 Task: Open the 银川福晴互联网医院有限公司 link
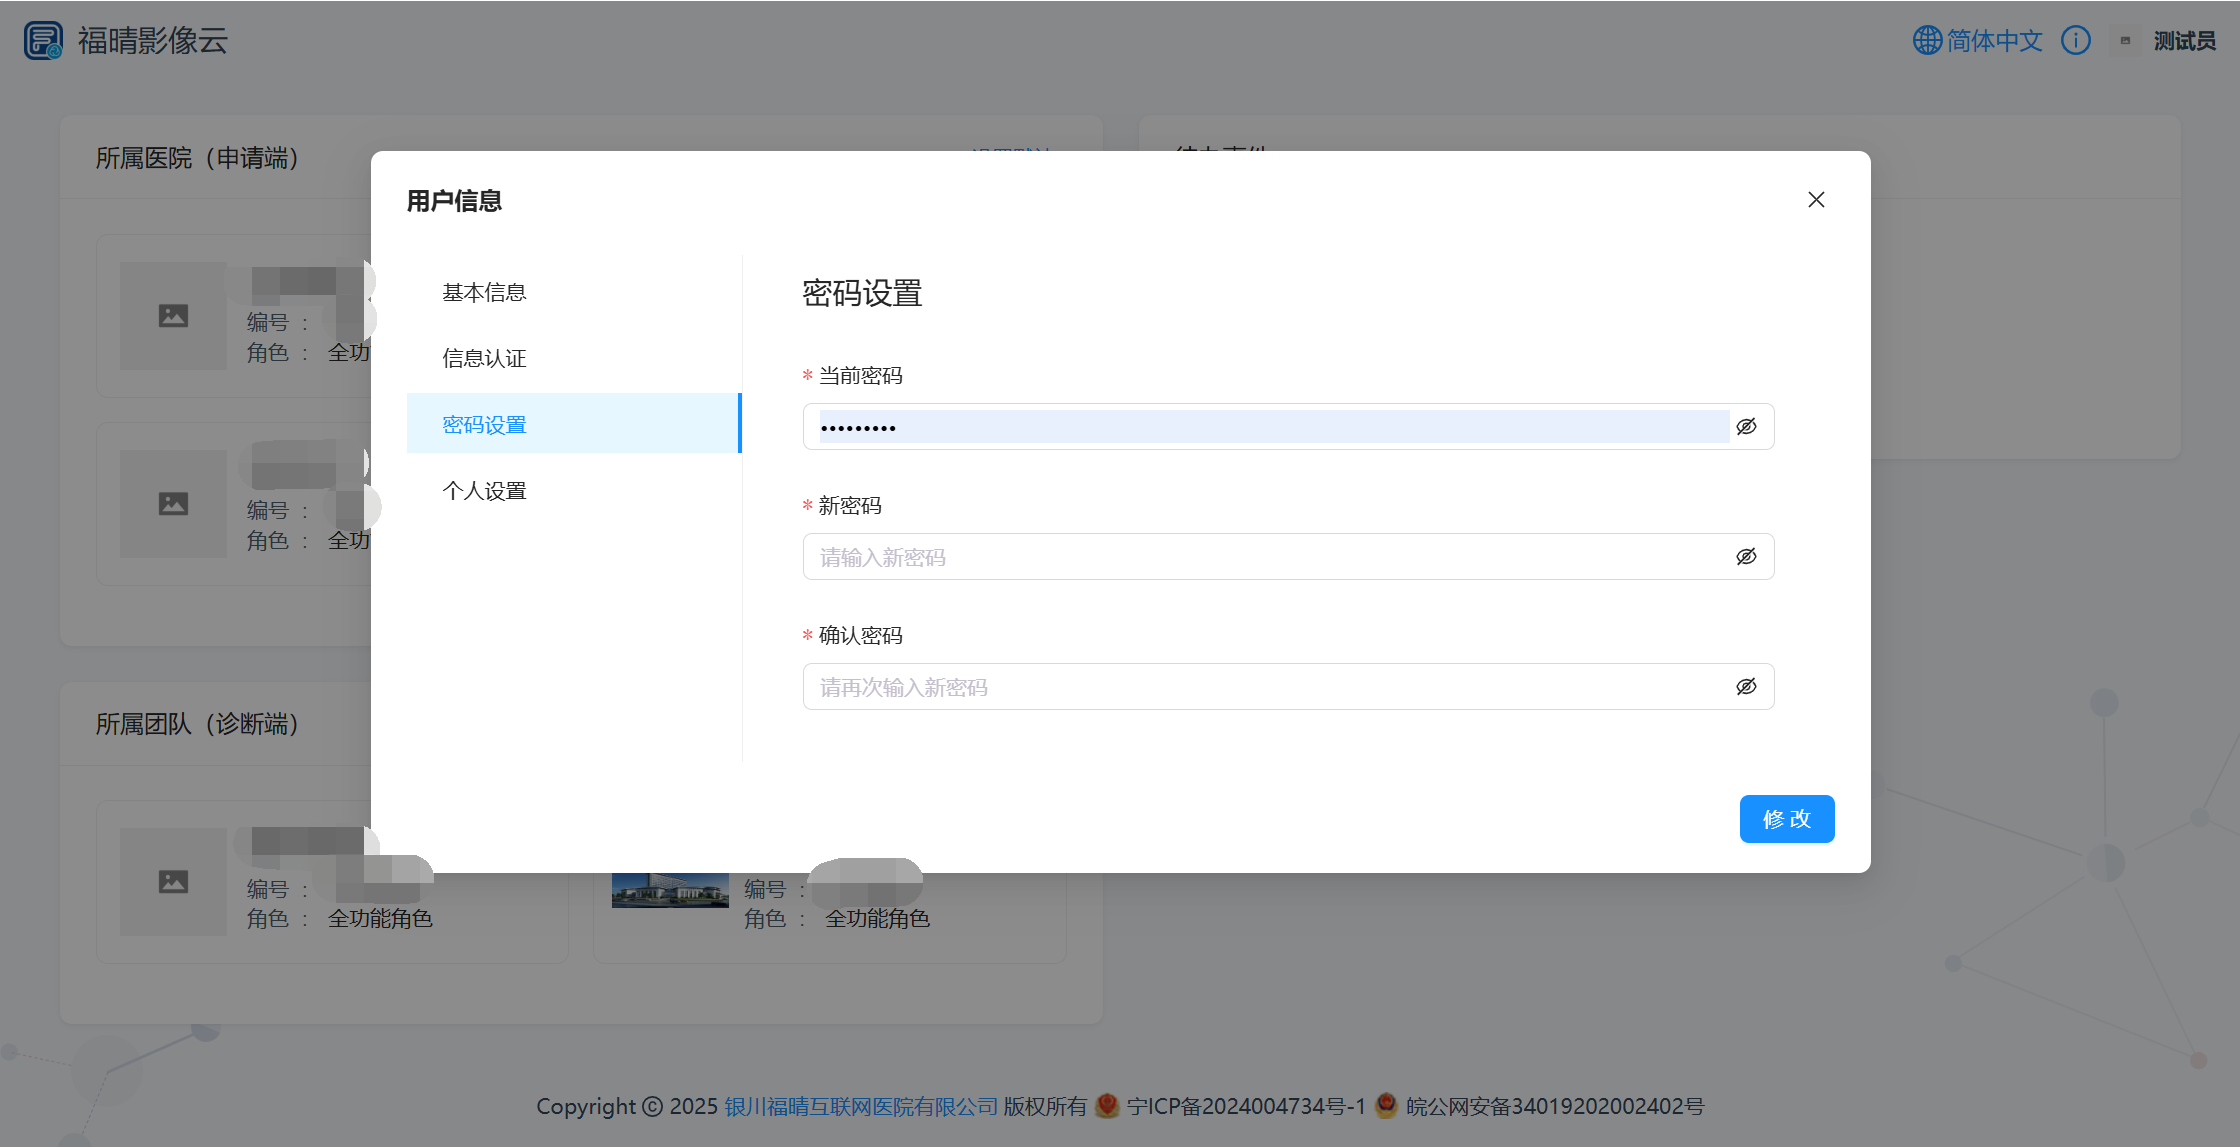[861, 1106]
